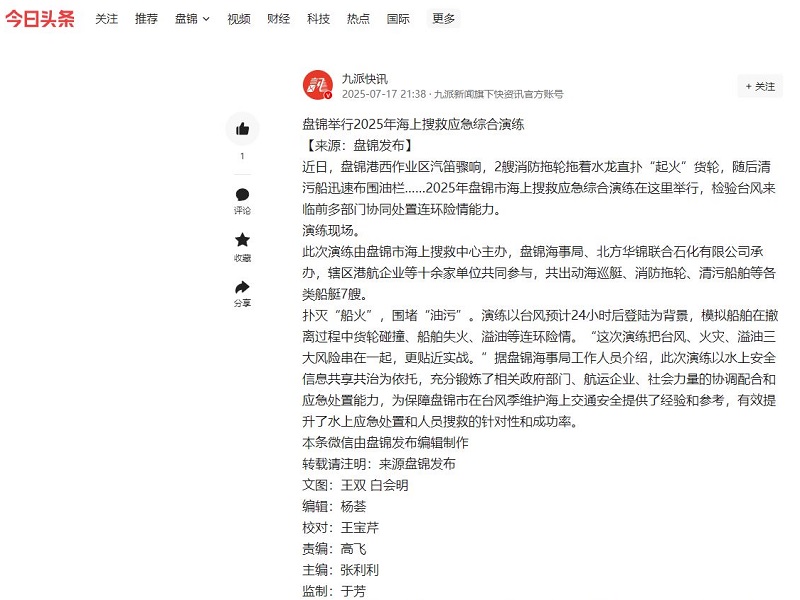Click the 九派快讯 avatar image
This screenshot has height=600, width=800.
pos(317,85)
